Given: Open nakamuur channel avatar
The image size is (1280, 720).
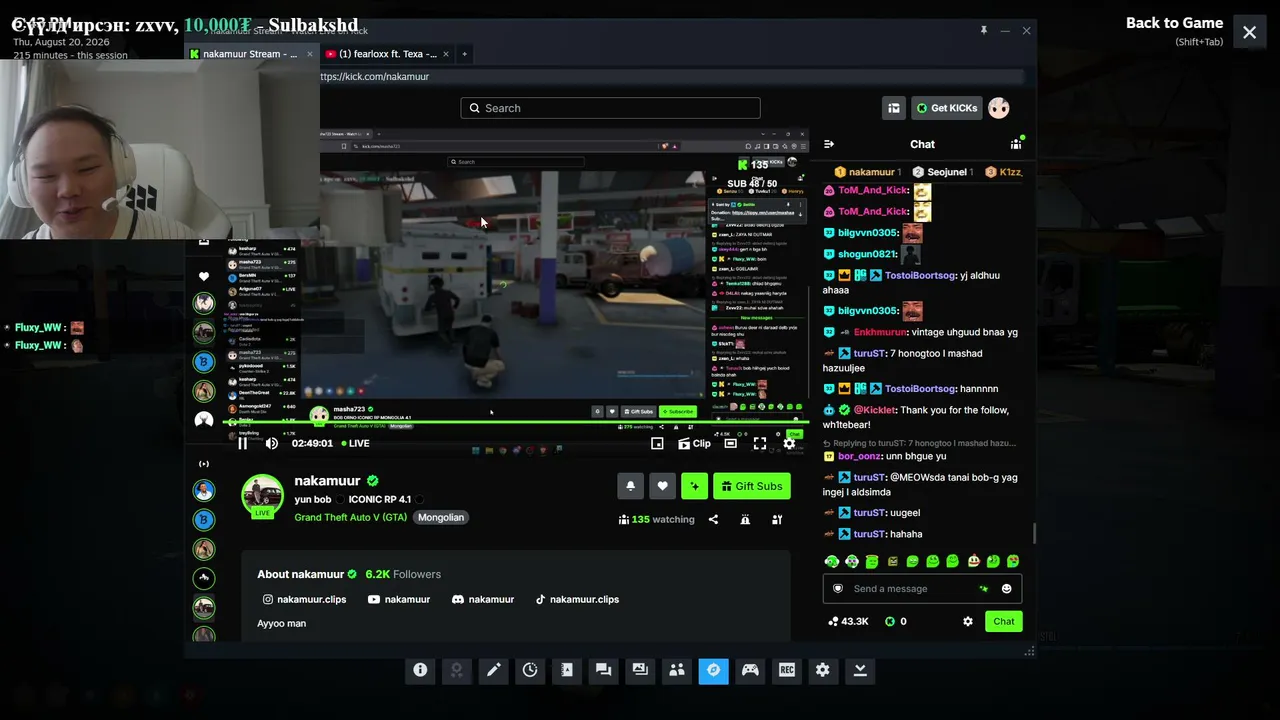Looking at the screenshot, I should coord(262,495).
